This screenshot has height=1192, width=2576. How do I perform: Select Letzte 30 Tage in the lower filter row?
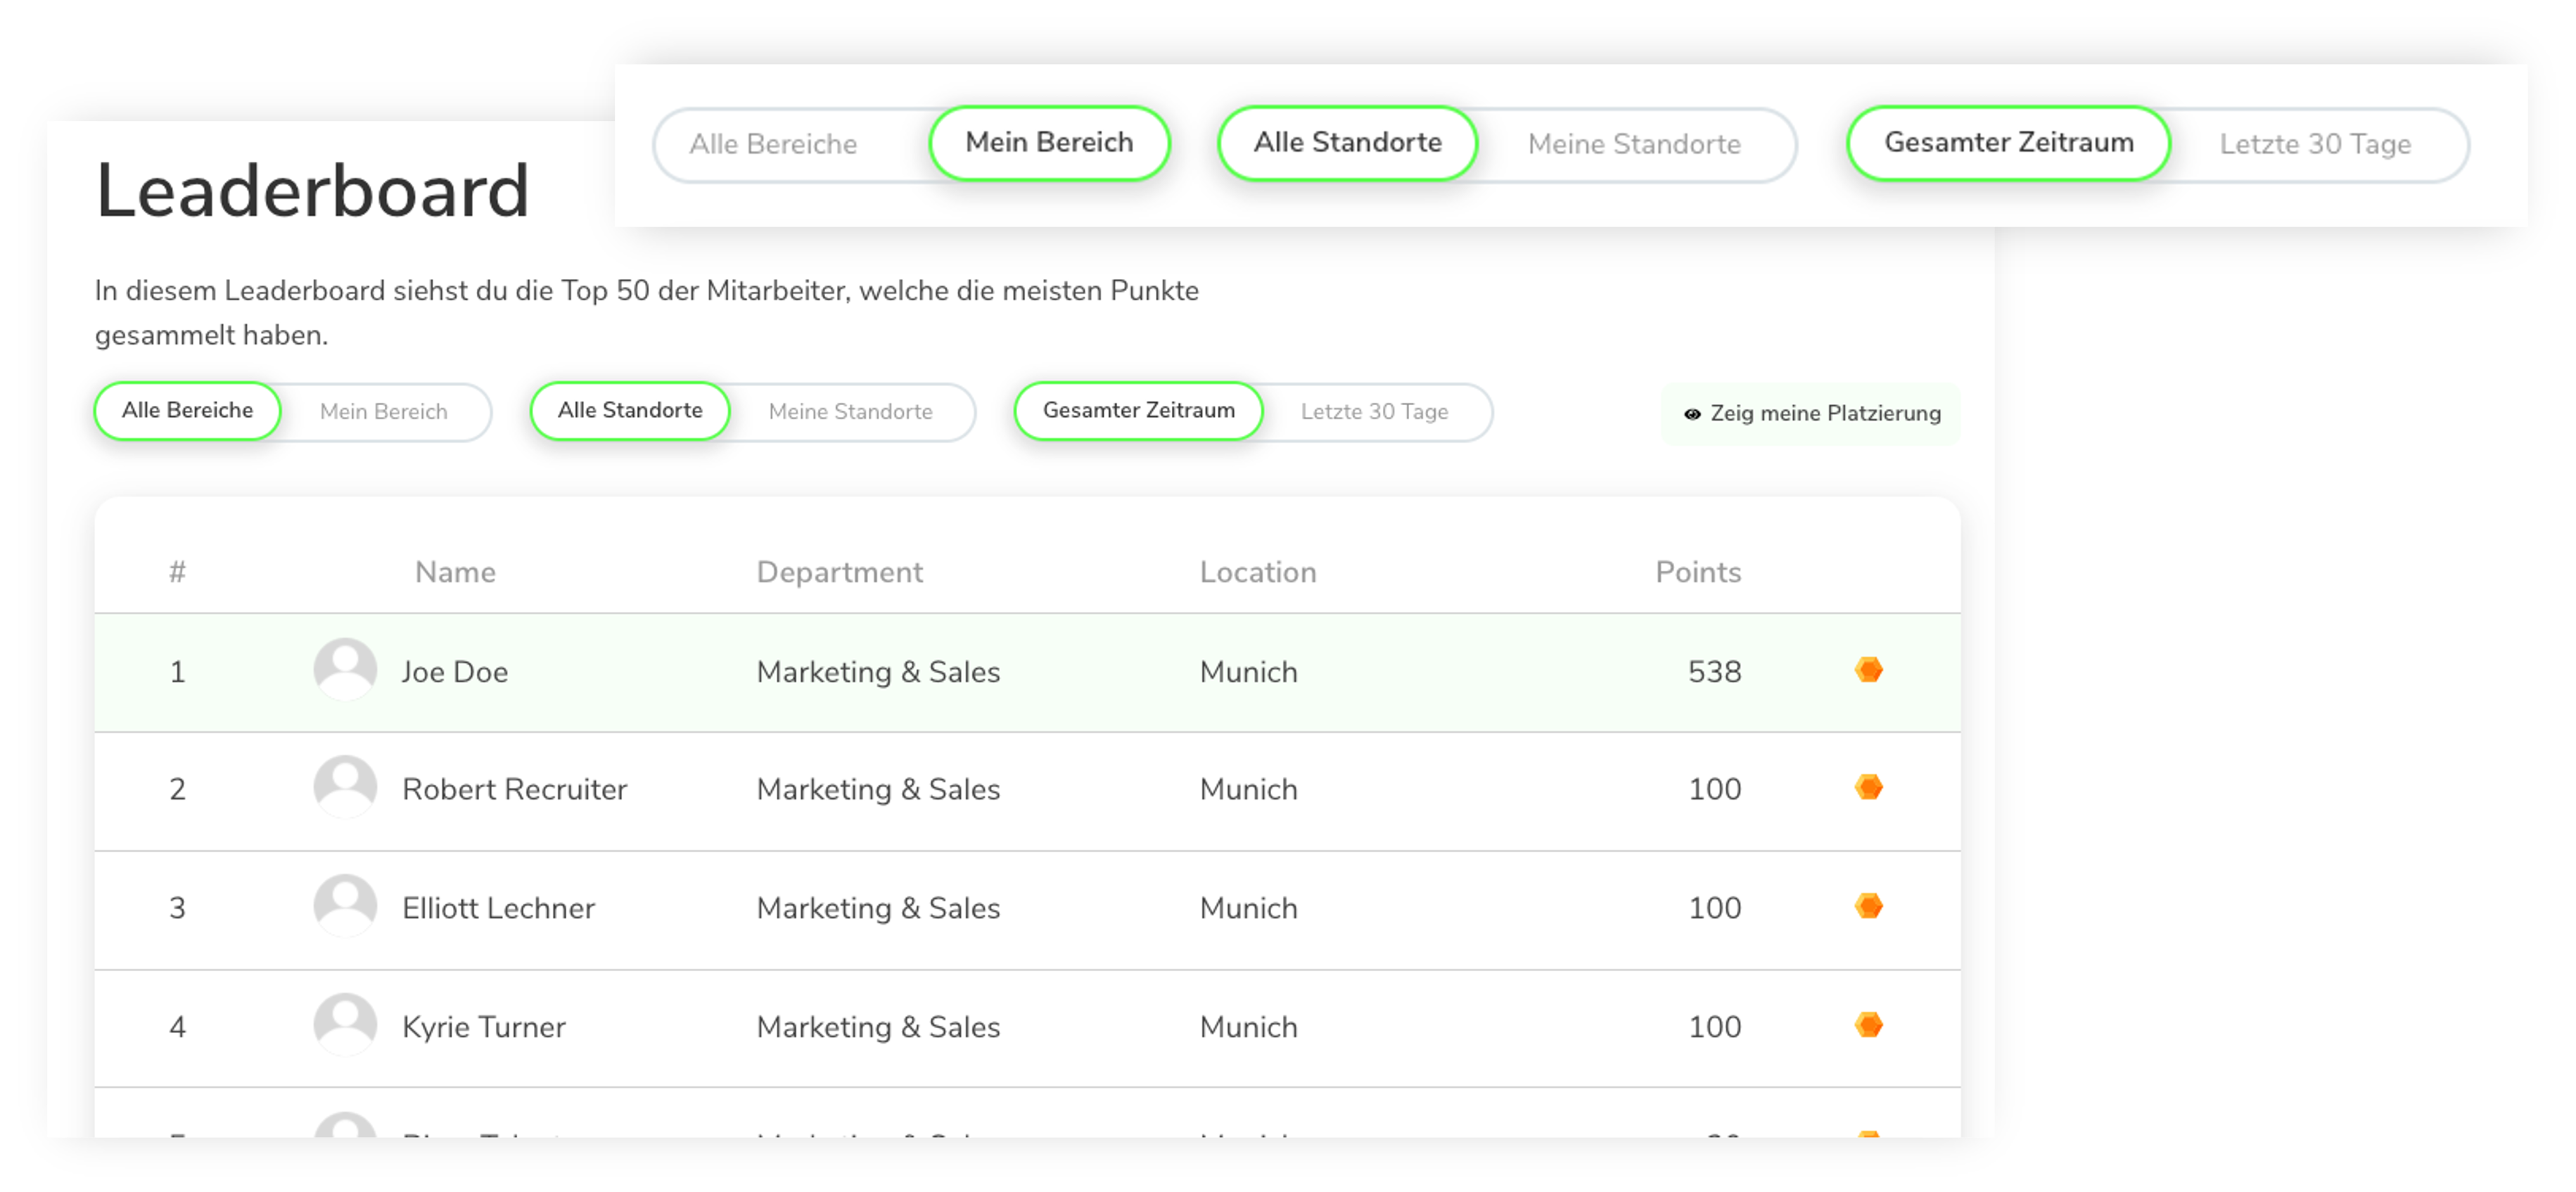click(1374, 412)
